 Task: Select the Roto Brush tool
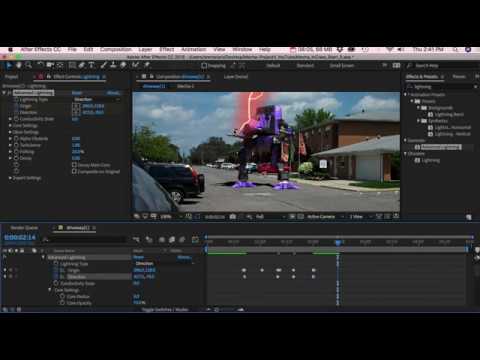tap(135, 65)
